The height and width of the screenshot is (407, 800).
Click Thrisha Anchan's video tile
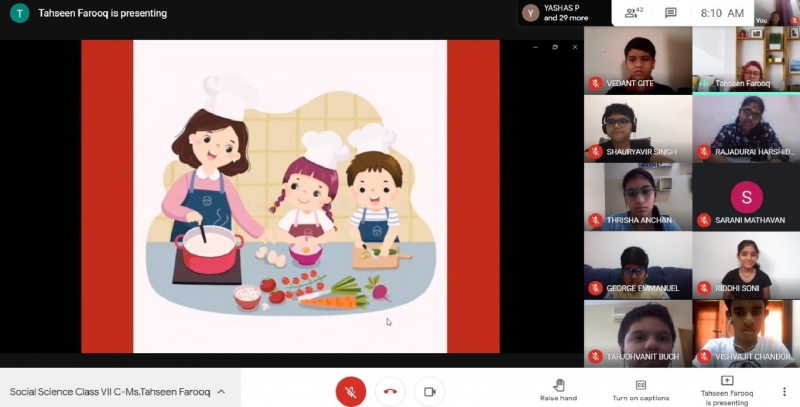click(637, 196)
